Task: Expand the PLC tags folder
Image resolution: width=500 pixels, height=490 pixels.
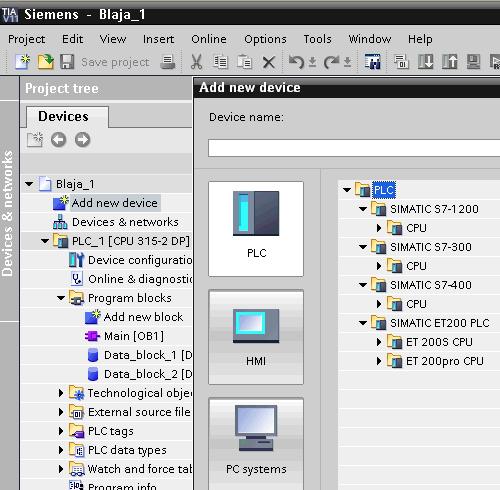Action: pos(61,431)
